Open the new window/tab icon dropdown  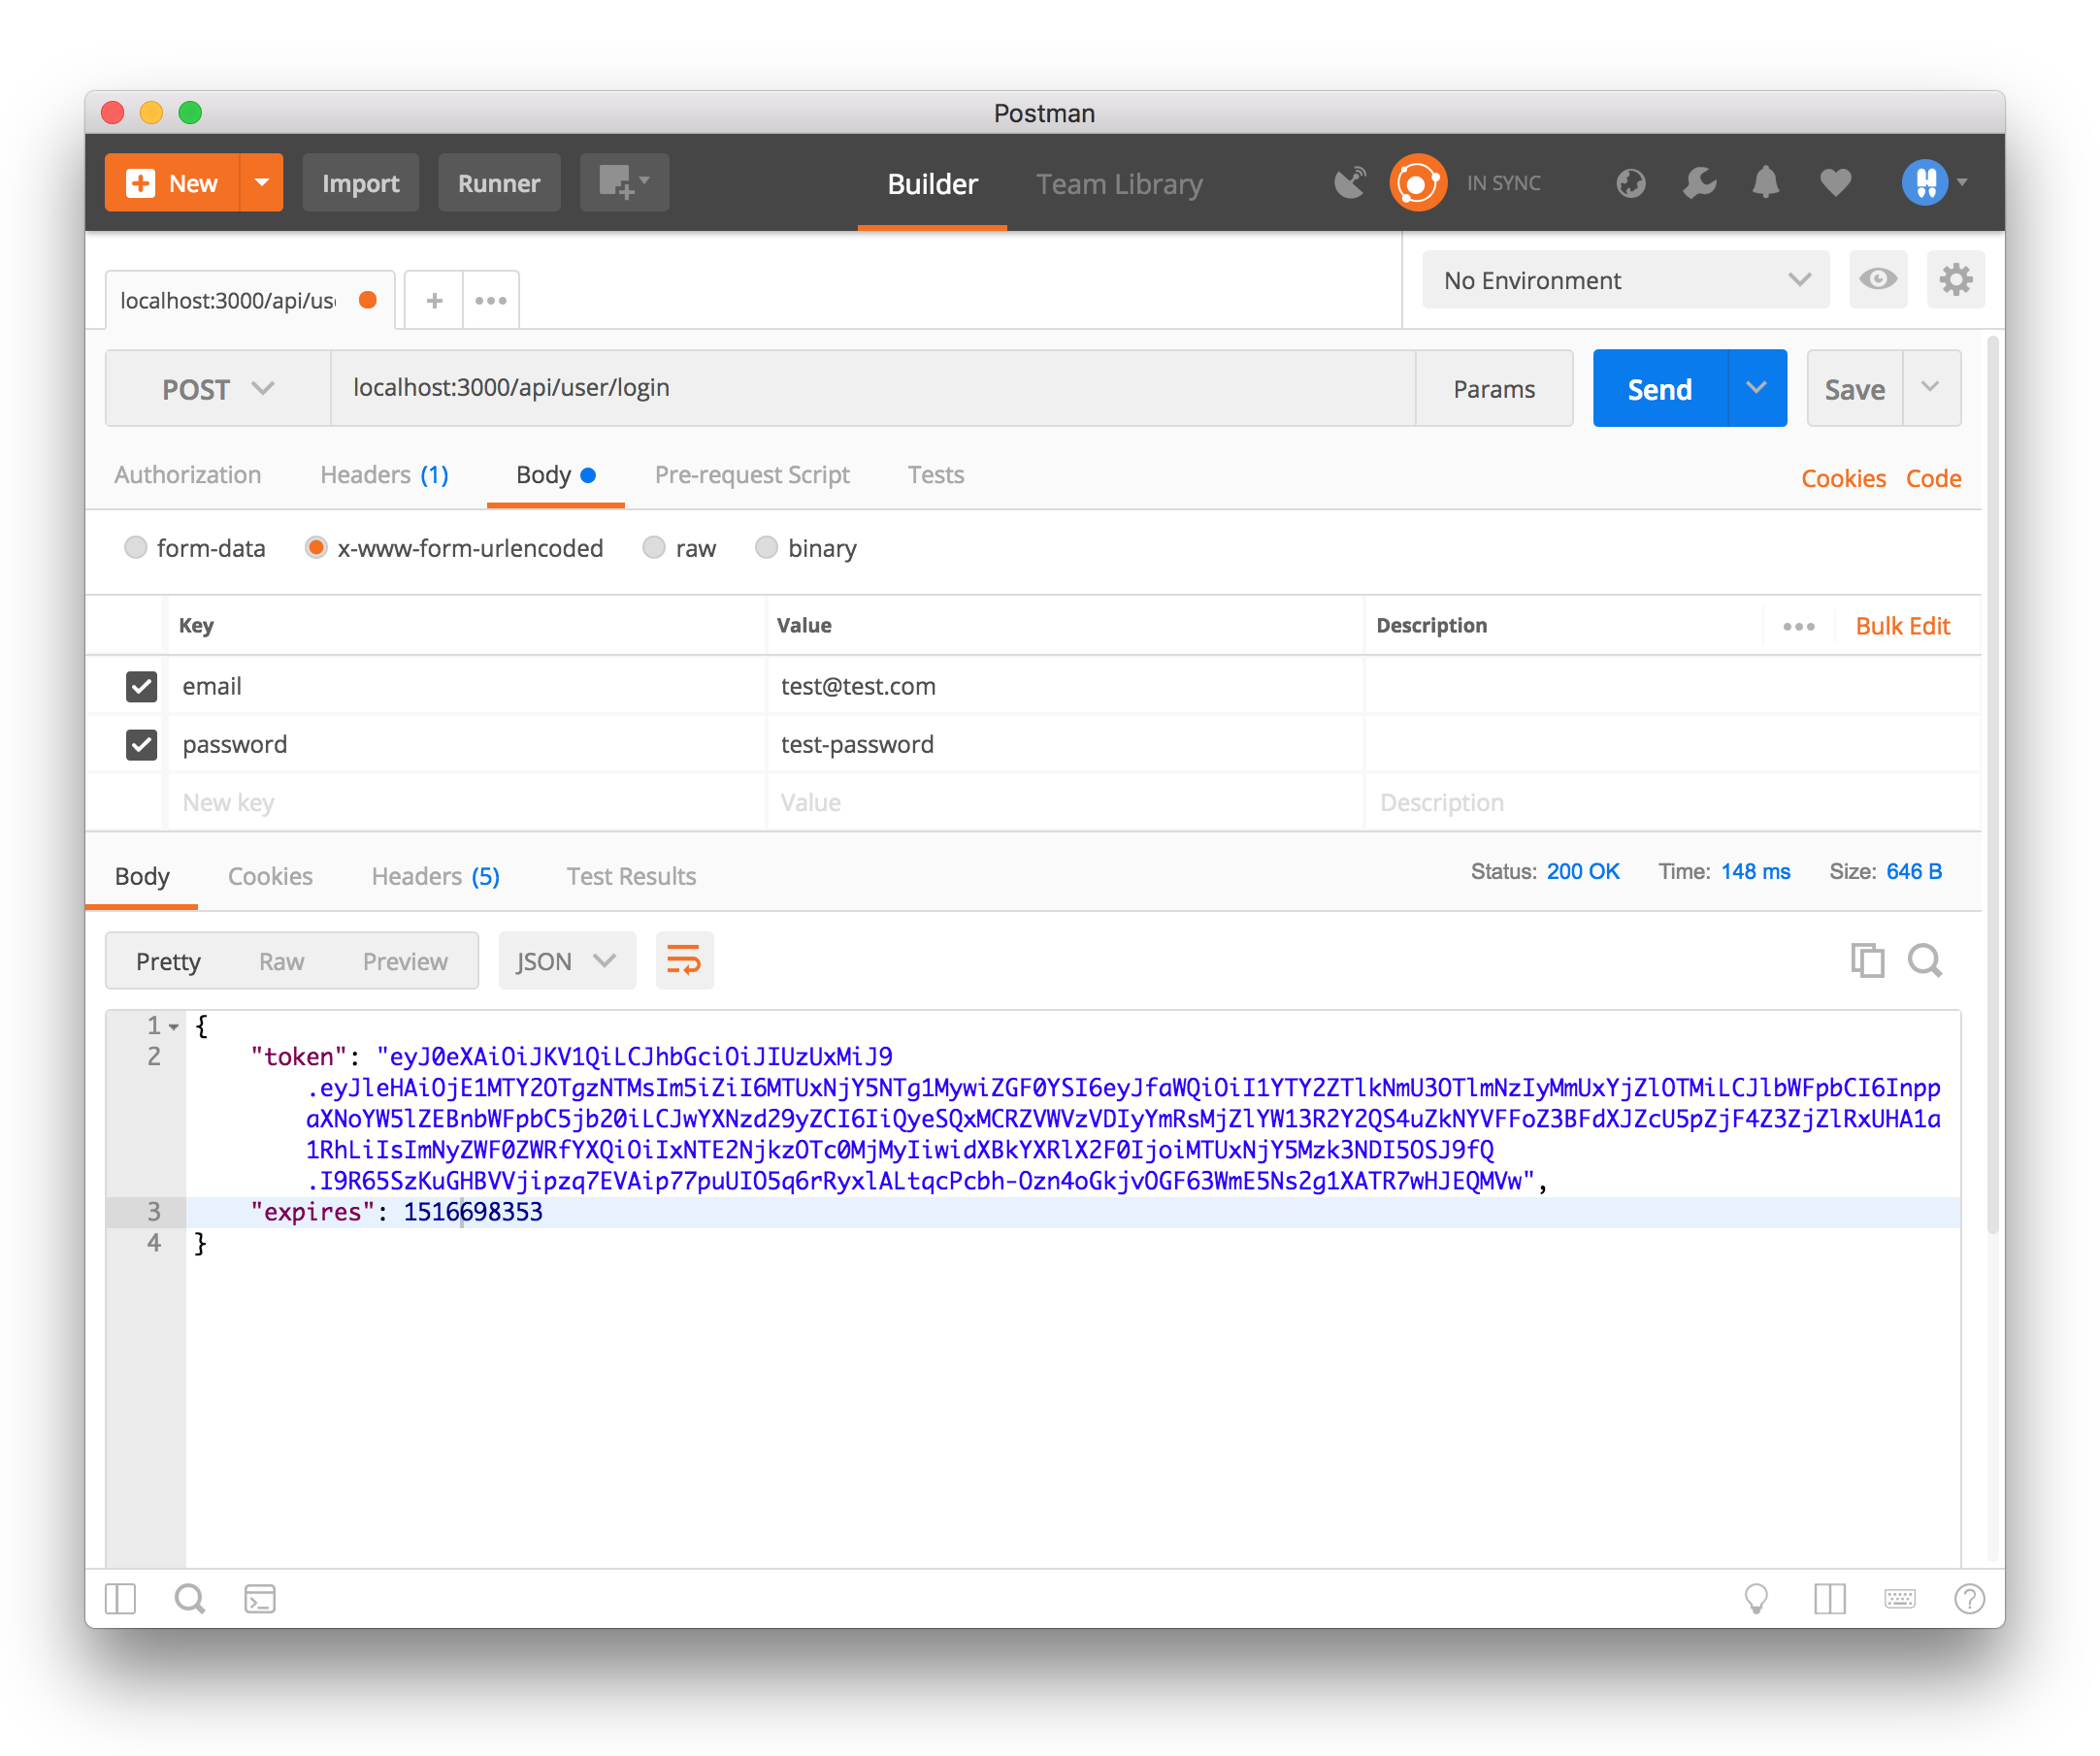[624, 183]
